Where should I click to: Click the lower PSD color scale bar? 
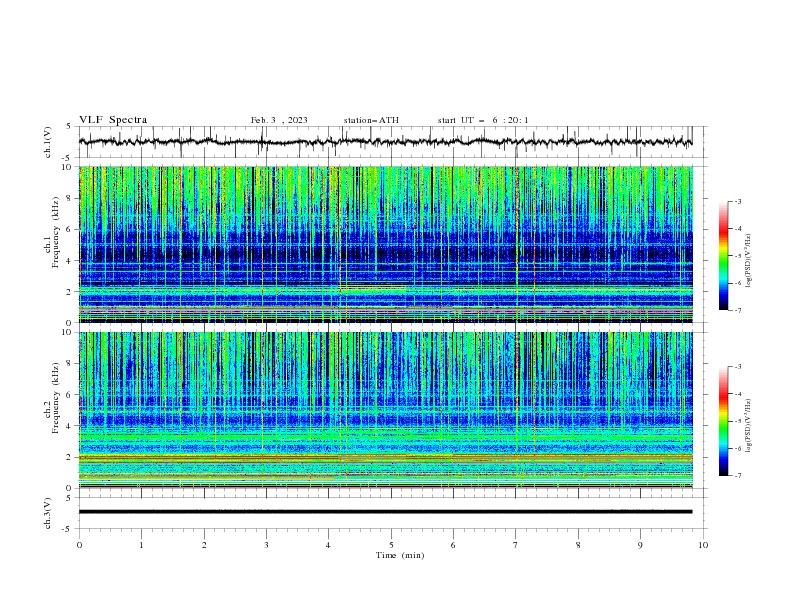tap(723, 421)
